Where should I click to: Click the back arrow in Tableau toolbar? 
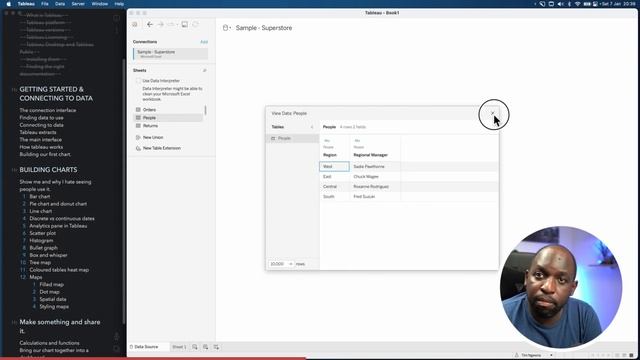pyautogui.click(x=150, y=24)
